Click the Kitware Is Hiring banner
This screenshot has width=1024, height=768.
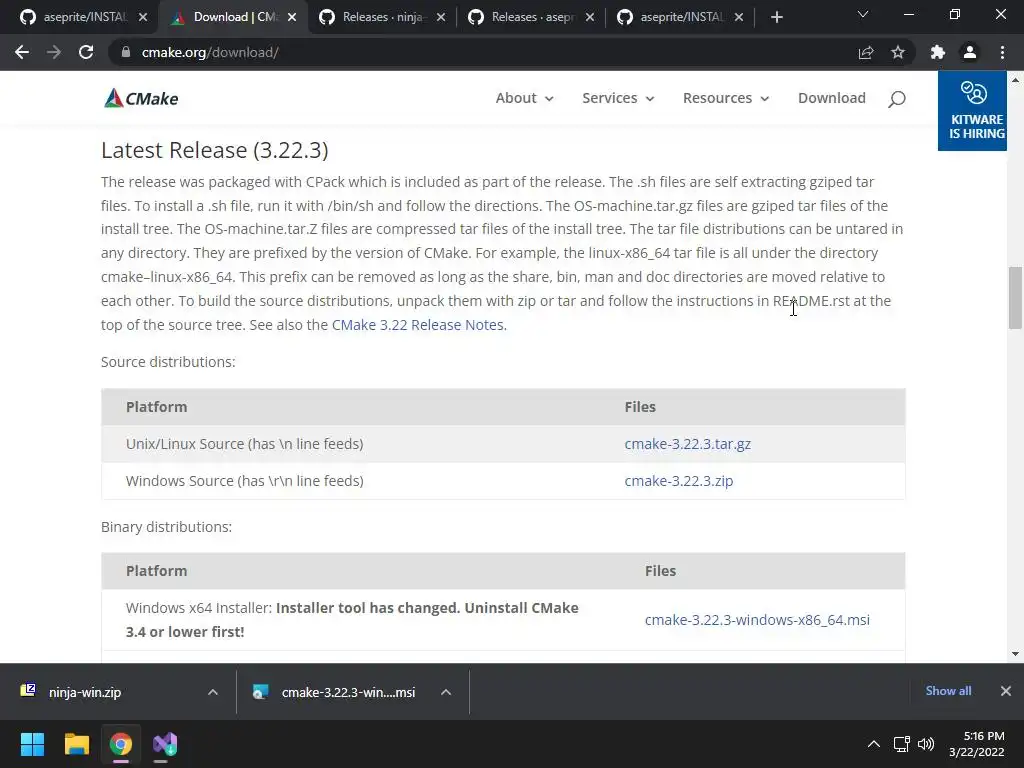(x=972, y=110)
